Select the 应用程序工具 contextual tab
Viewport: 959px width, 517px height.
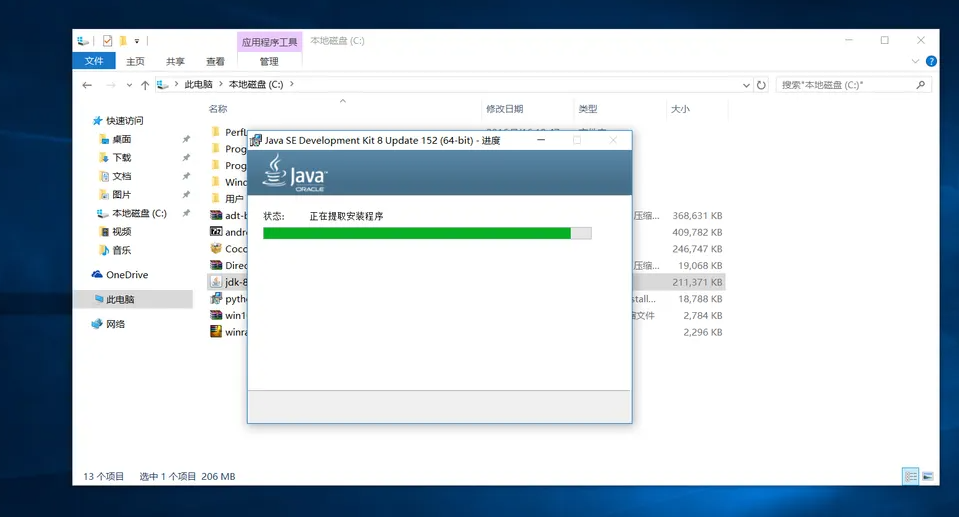269,42
